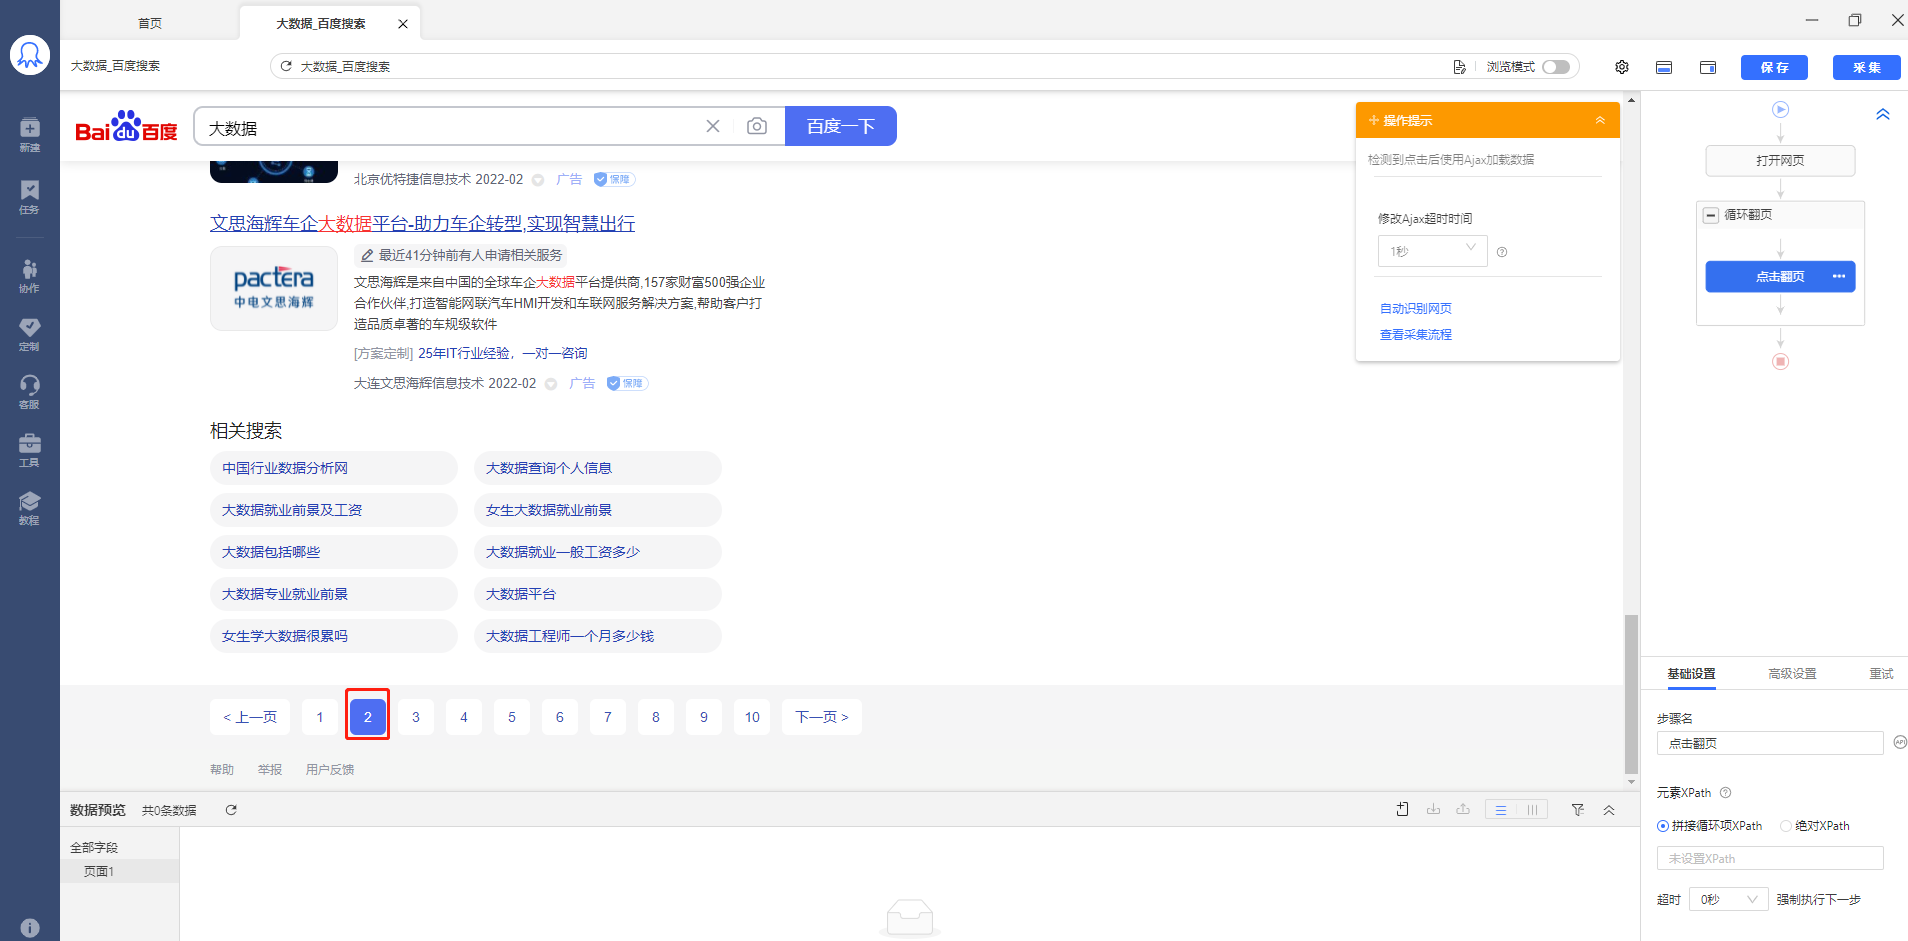The width and height of the screenshot is (1908, 941).
Task: Collapse the 循环翻页 loop block
Action: click(1711, 215)
